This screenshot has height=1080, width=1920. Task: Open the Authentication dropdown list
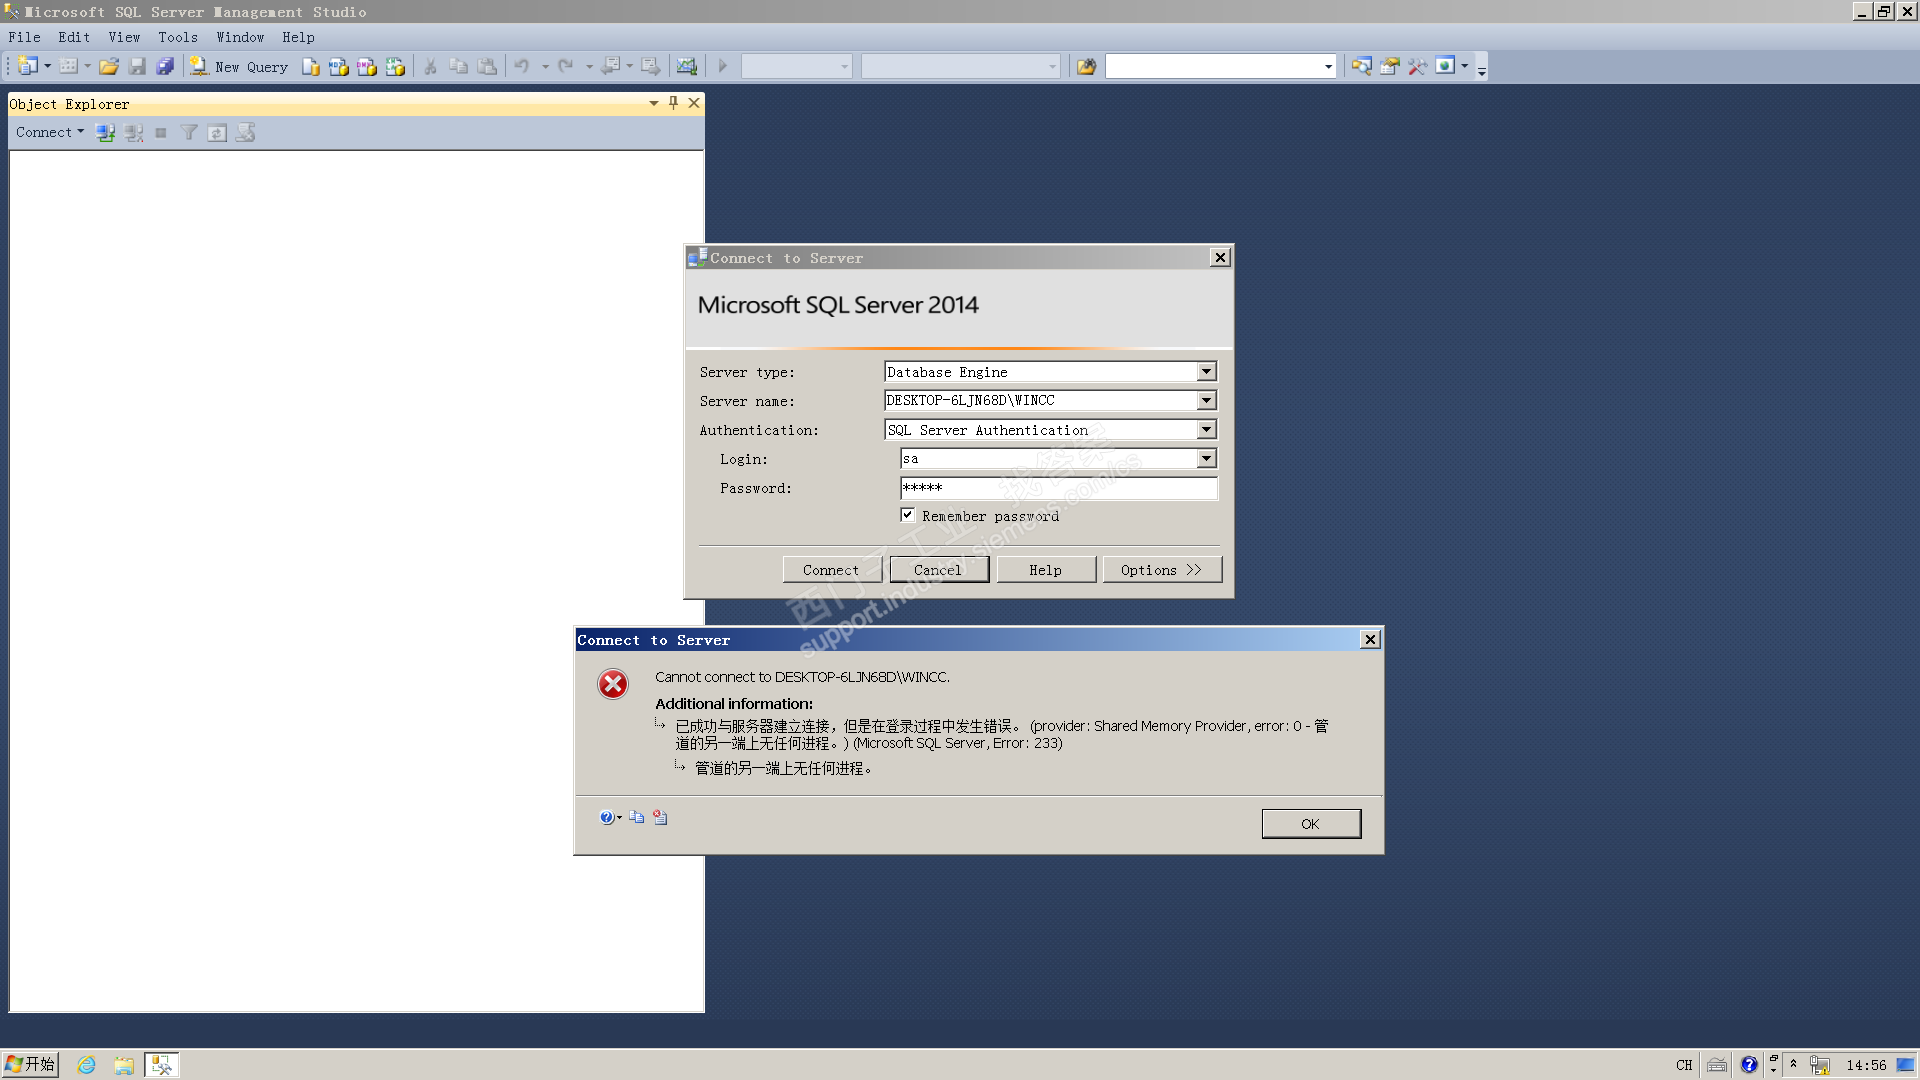pyautogui.click(x=1206, y=430)
